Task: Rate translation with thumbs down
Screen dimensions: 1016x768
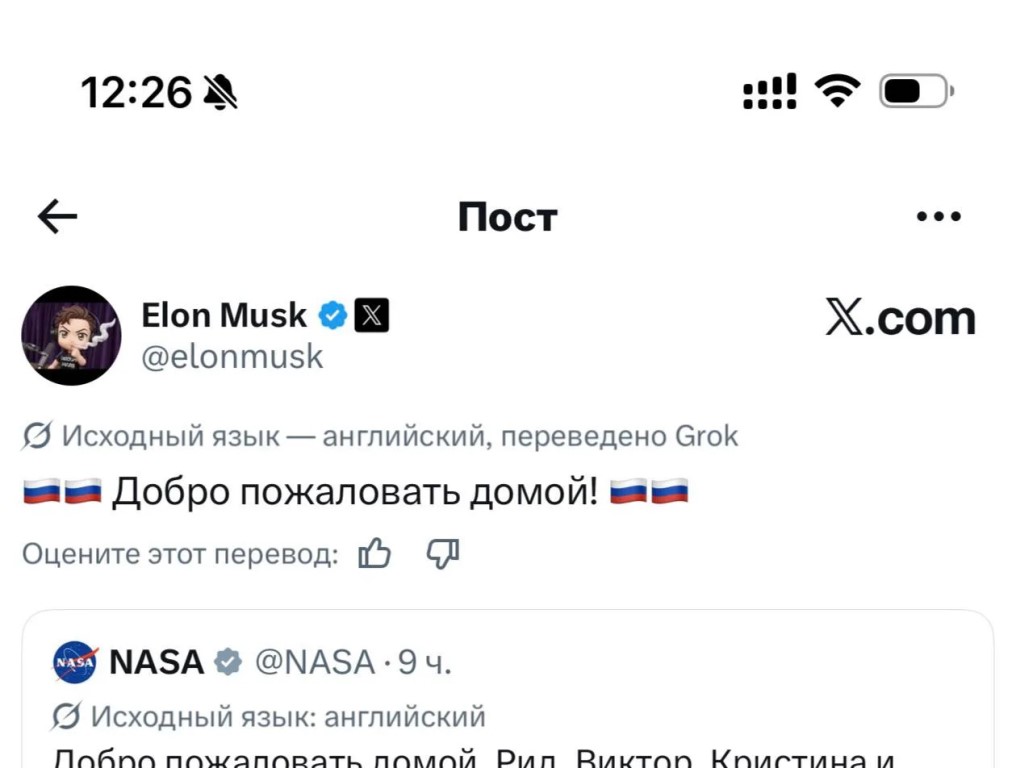Action: point(443,553)
